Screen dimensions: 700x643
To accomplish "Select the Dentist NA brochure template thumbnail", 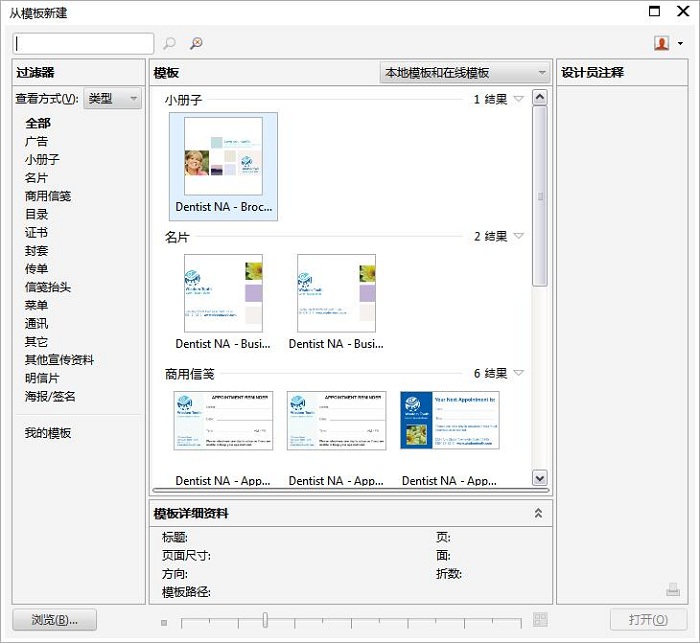I will click(x=224, y=158).
